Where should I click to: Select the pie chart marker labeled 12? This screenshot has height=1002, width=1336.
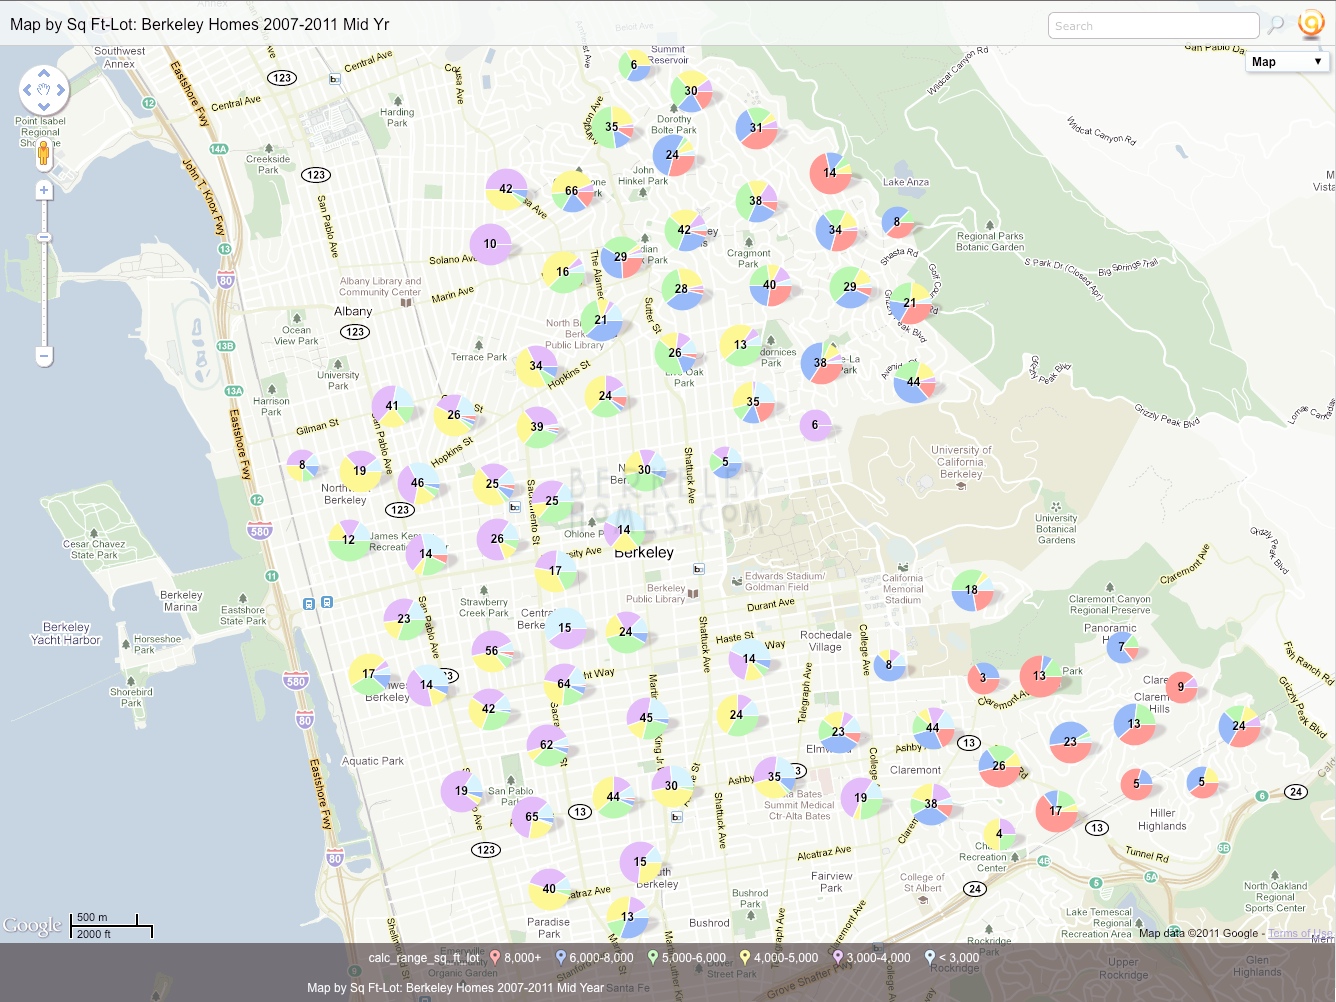349,540
